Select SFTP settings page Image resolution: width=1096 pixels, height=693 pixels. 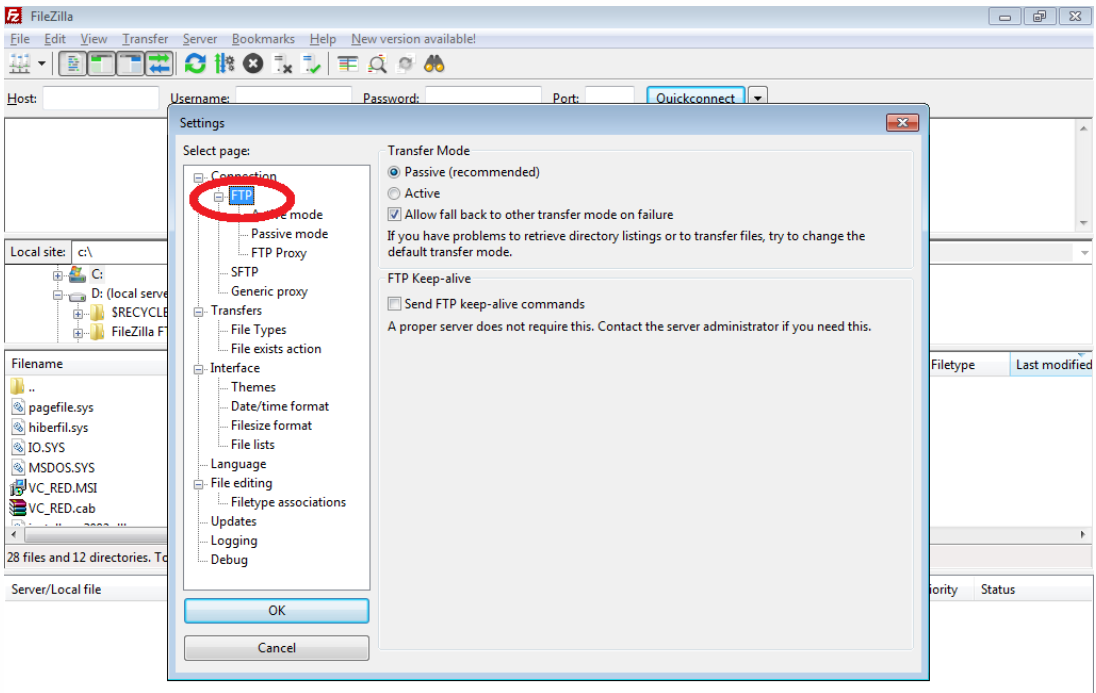tap(245, 272)
